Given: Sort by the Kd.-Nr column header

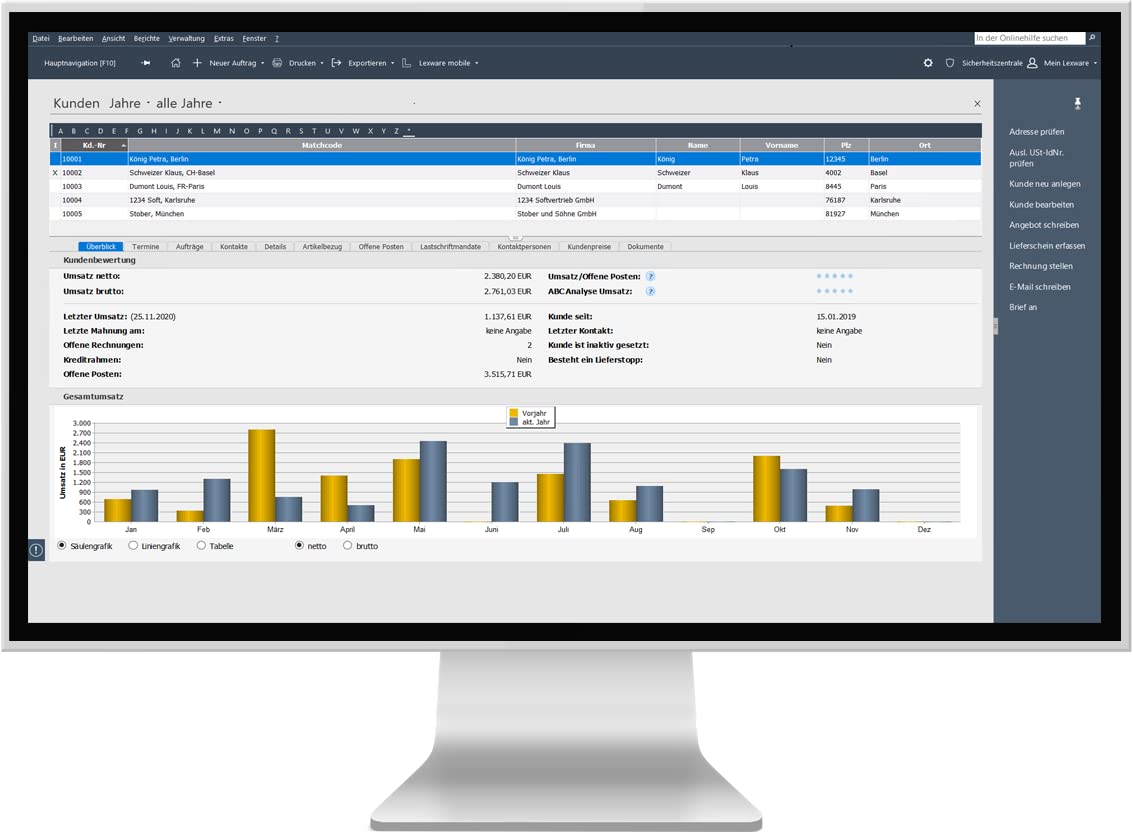Looking at the screenshot, I should coord(94,145).
